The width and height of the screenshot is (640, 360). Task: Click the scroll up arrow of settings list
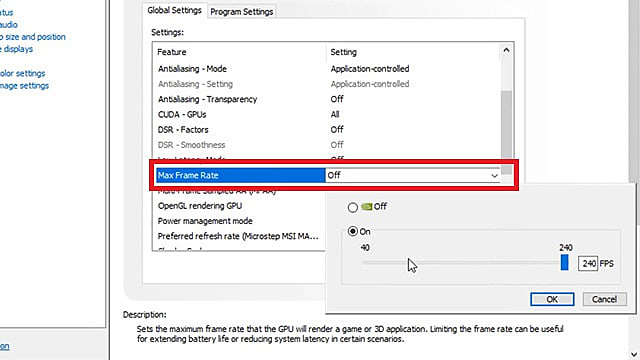[x=506, y=50]
